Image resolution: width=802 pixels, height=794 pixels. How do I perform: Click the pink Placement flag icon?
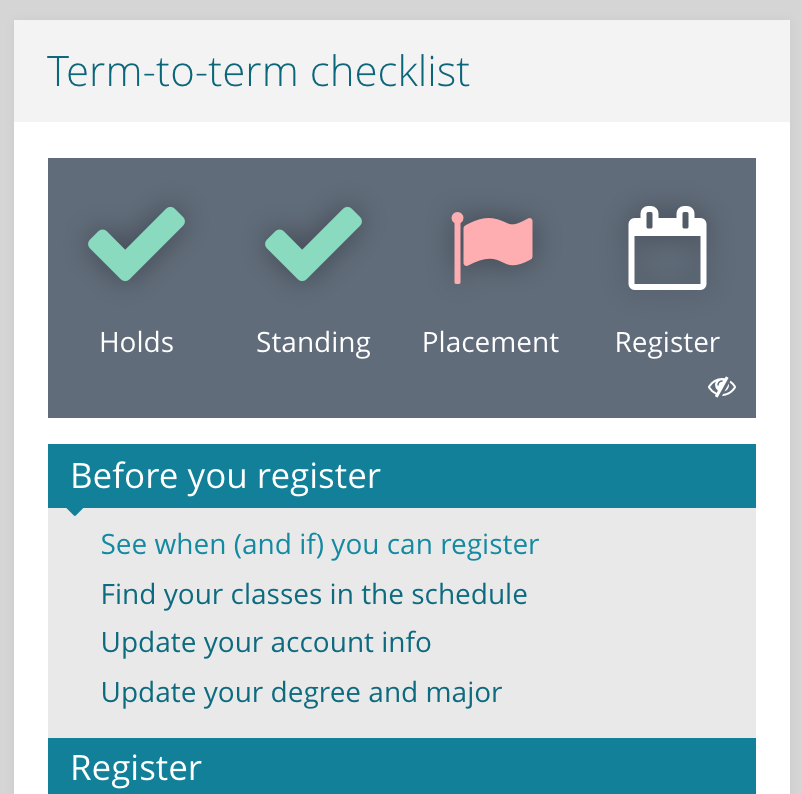492,247
